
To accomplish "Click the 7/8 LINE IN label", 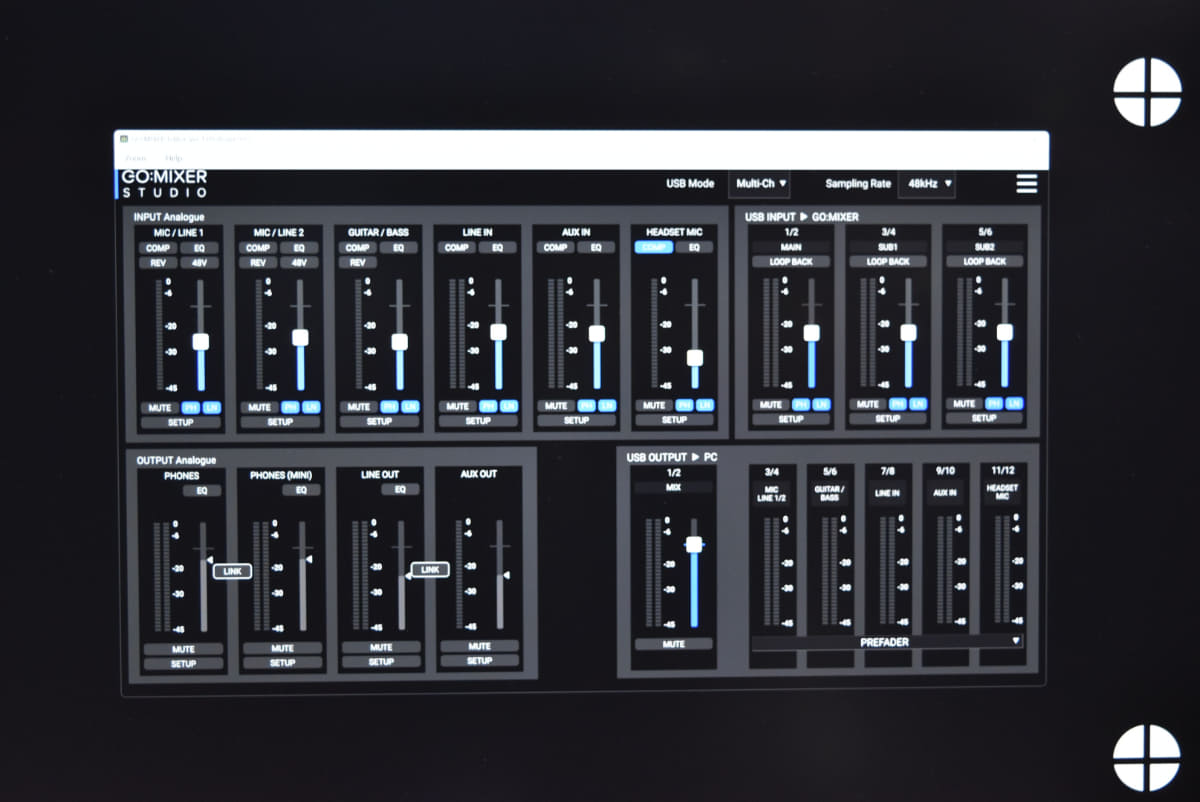I will [887, 492].
